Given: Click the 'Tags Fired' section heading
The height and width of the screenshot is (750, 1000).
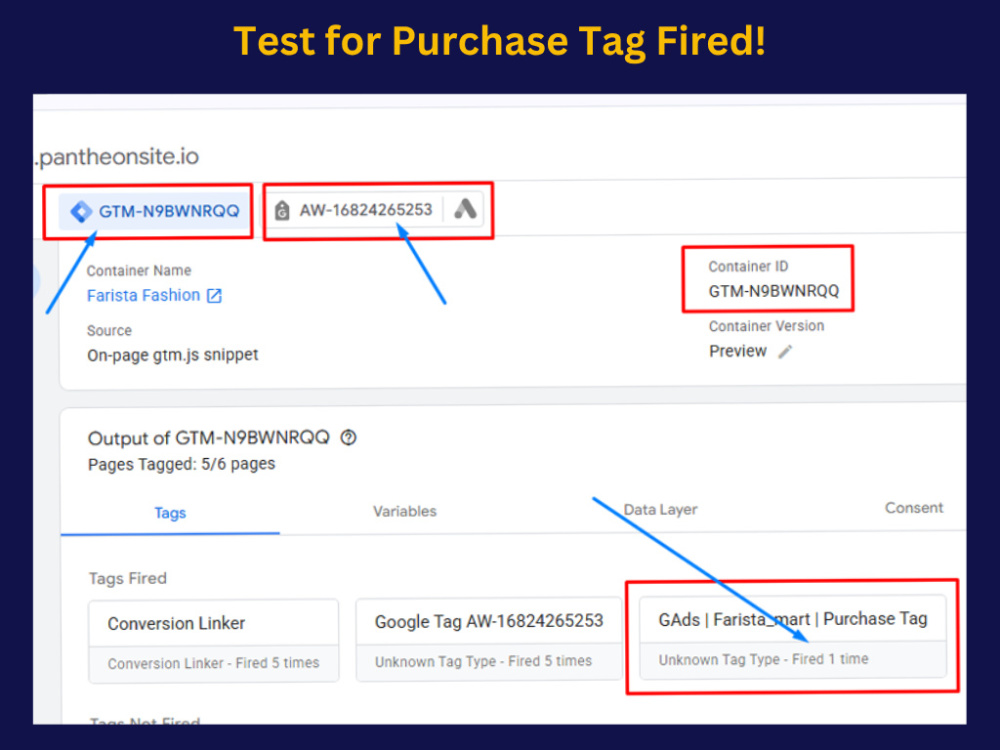Looking at the screenshot, I should (128, 578).
